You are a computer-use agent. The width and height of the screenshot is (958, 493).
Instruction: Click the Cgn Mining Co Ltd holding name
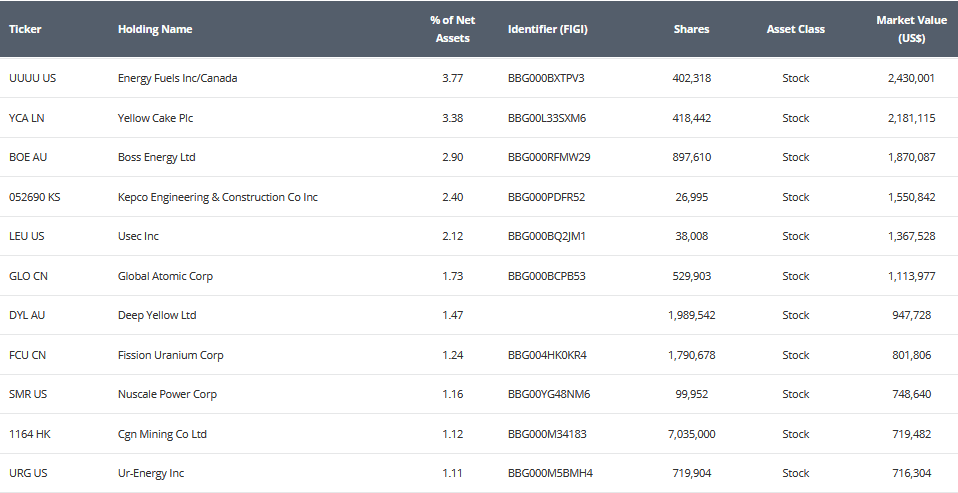(163, 434)
